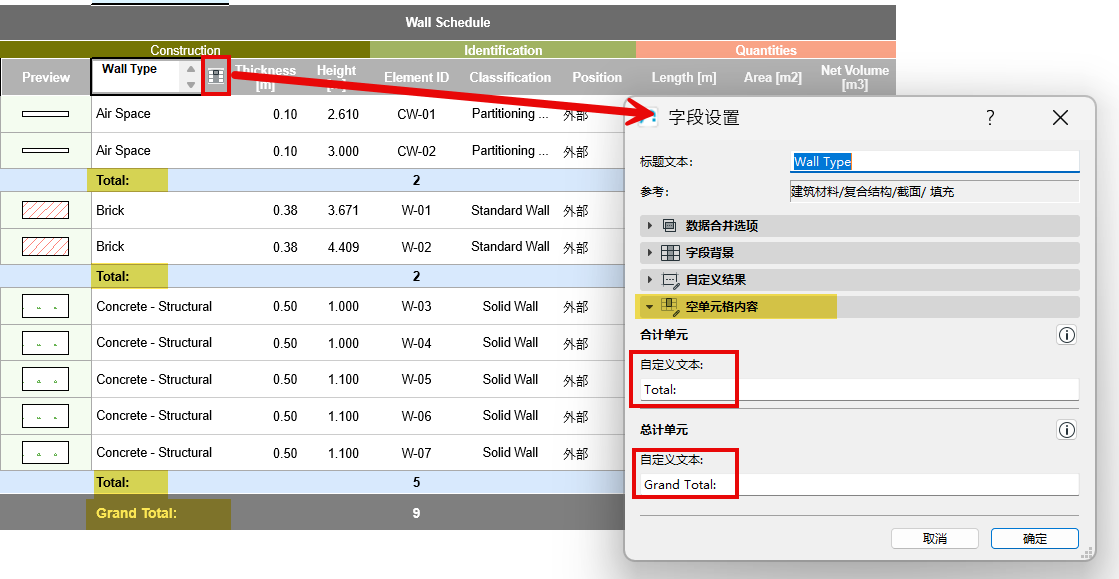Click Standard Wall classification in W-02 row

[510, 246]
